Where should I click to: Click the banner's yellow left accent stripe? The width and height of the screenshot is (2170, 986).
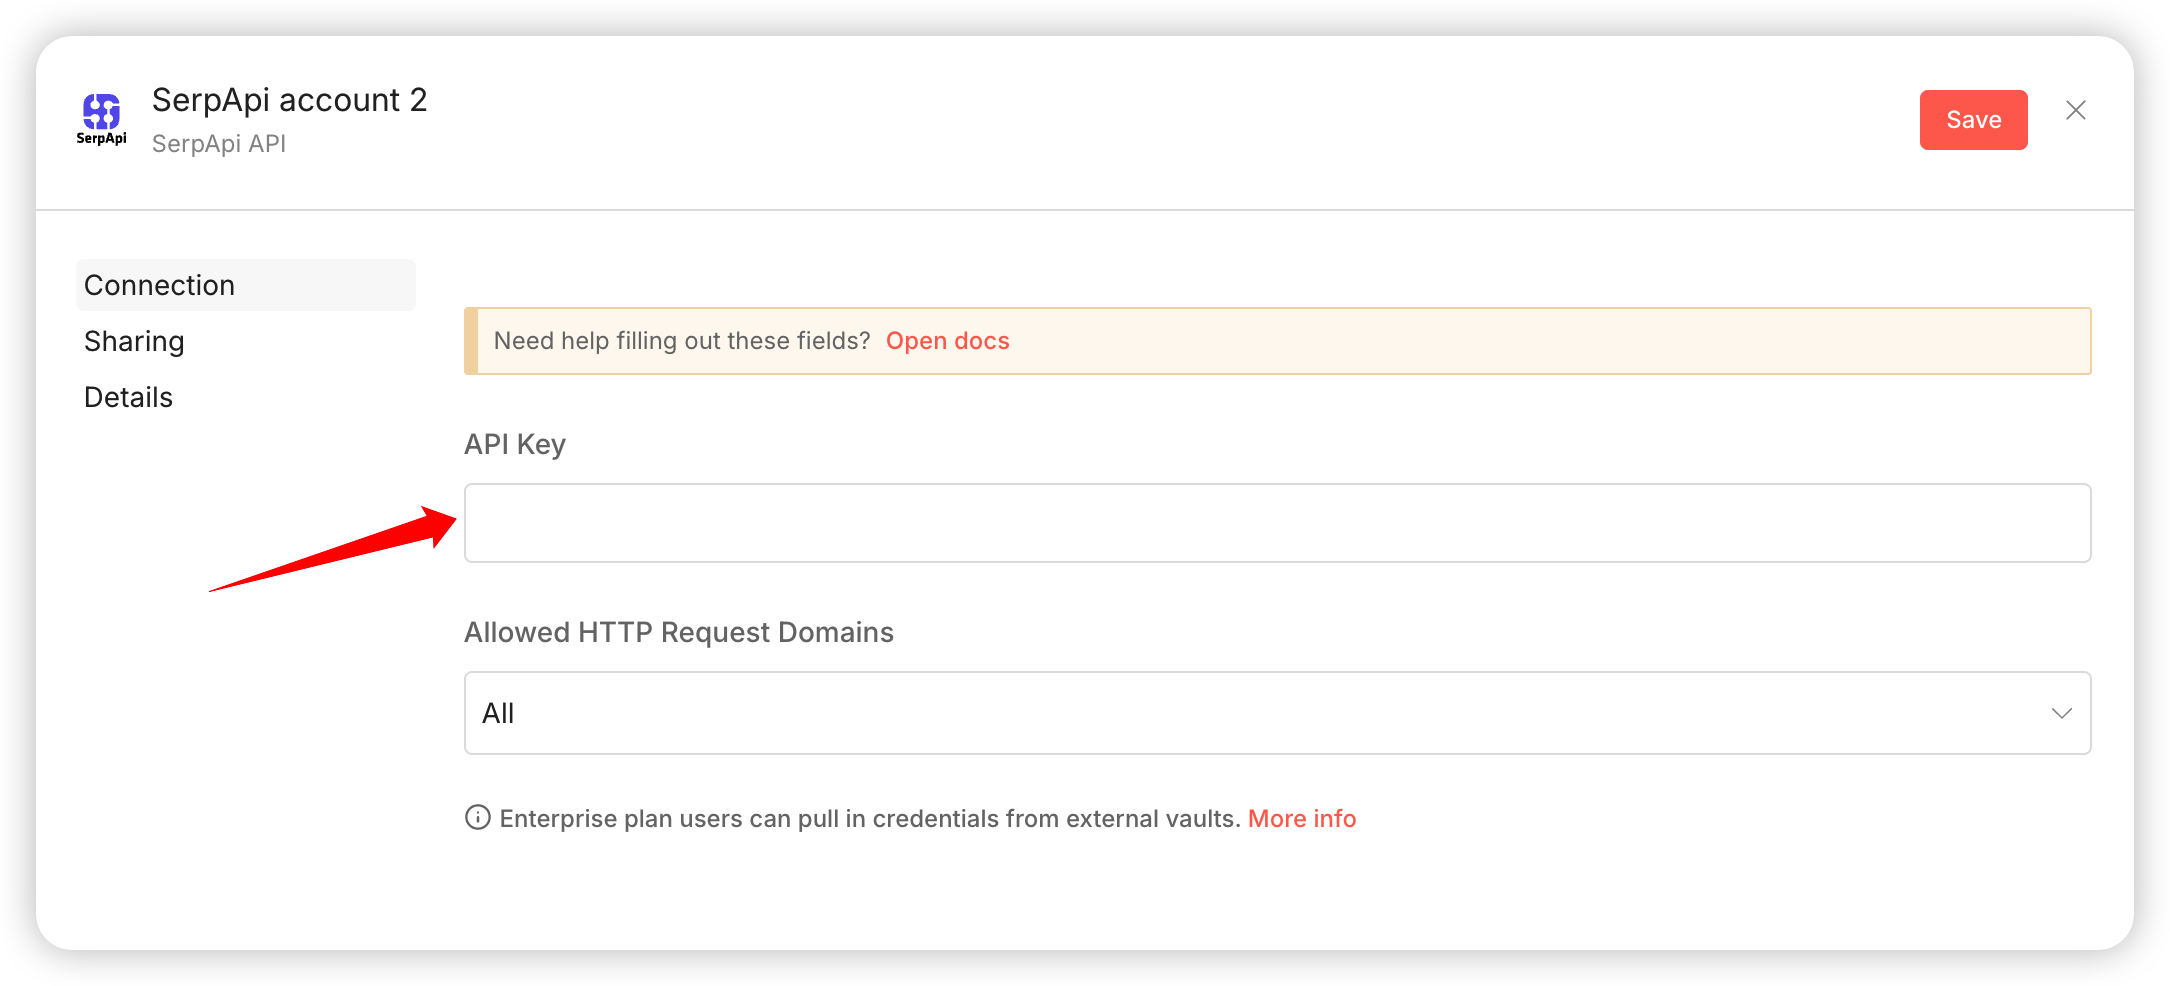471,341
